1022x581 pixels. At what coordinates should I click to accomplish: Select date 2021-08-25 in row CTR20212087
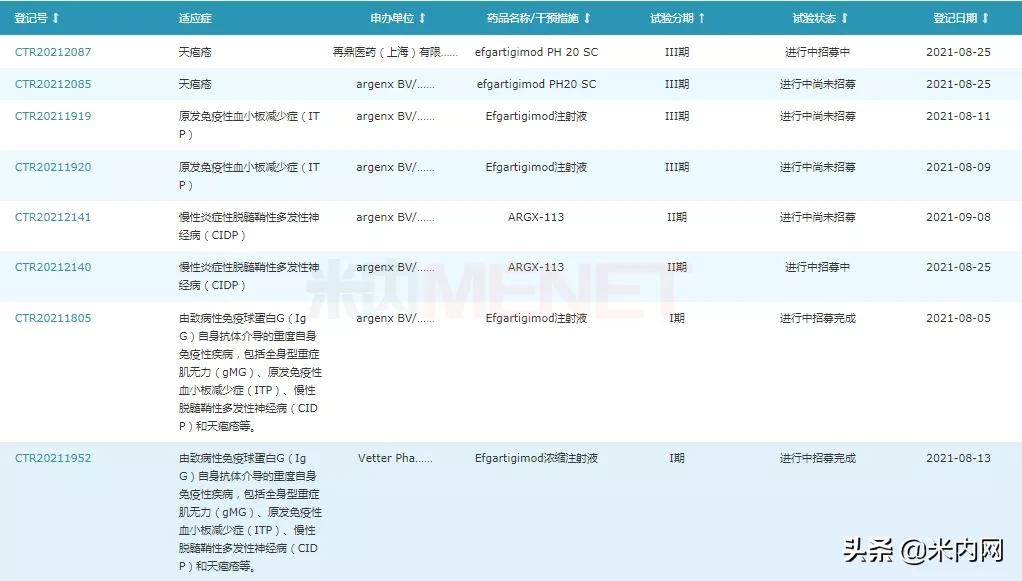[x=958, y=52]
